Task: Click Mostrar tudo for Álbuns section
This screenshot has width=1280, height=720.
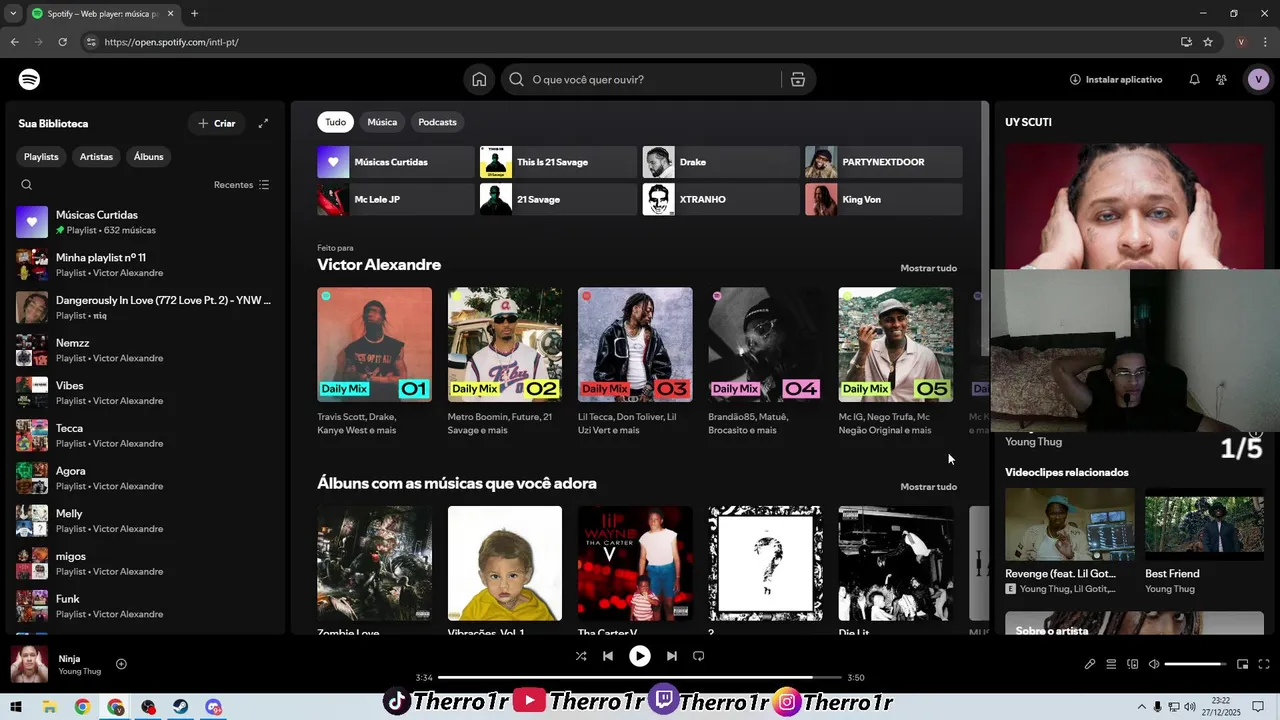Action: point(928,487)
